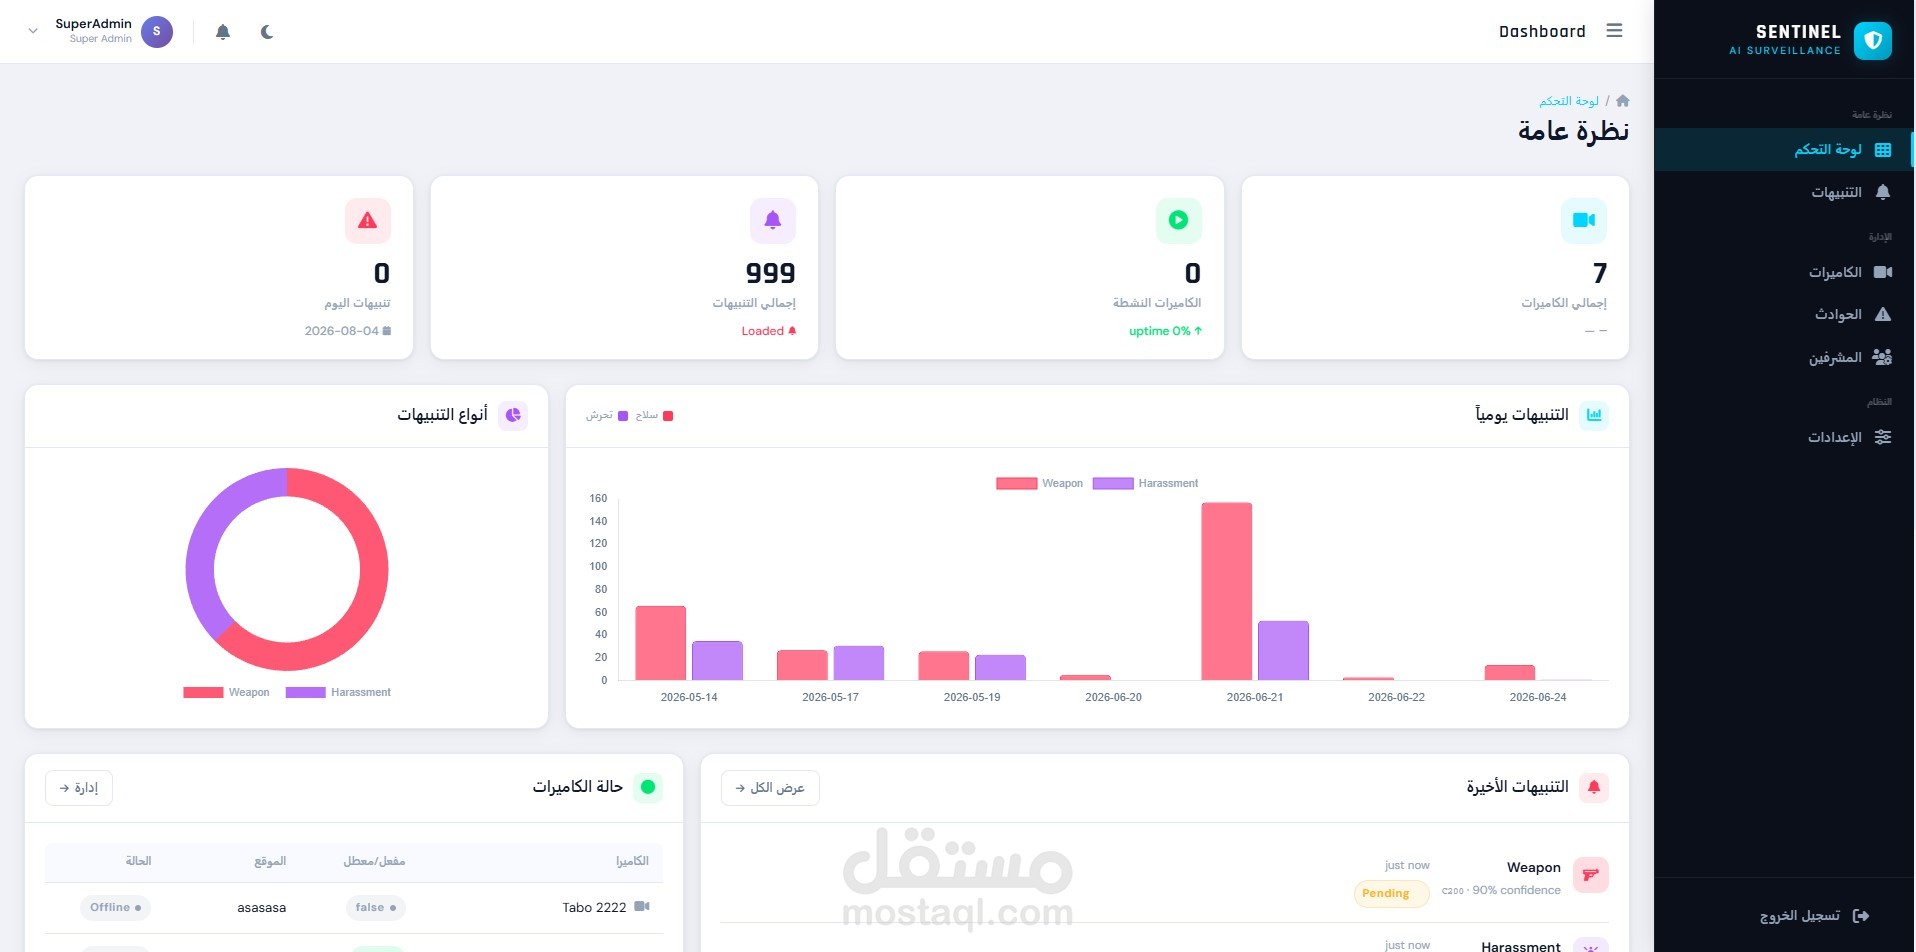
Task: Click the purple Harassment bar for 2026-06-21
Action: 1283,651
